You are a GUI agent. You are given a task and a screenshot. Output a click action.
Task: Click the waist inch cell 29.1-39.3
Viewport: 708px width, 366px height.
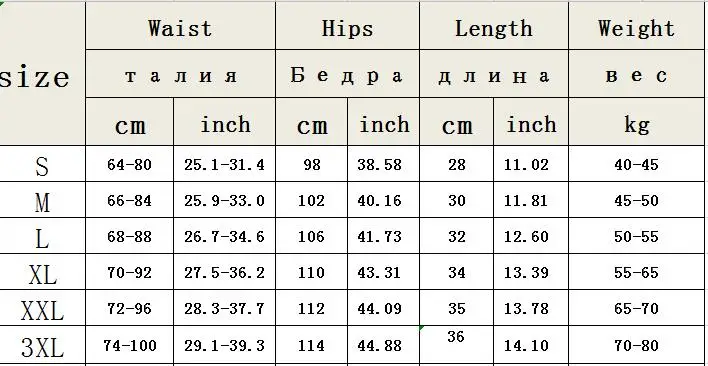[224, 345]
